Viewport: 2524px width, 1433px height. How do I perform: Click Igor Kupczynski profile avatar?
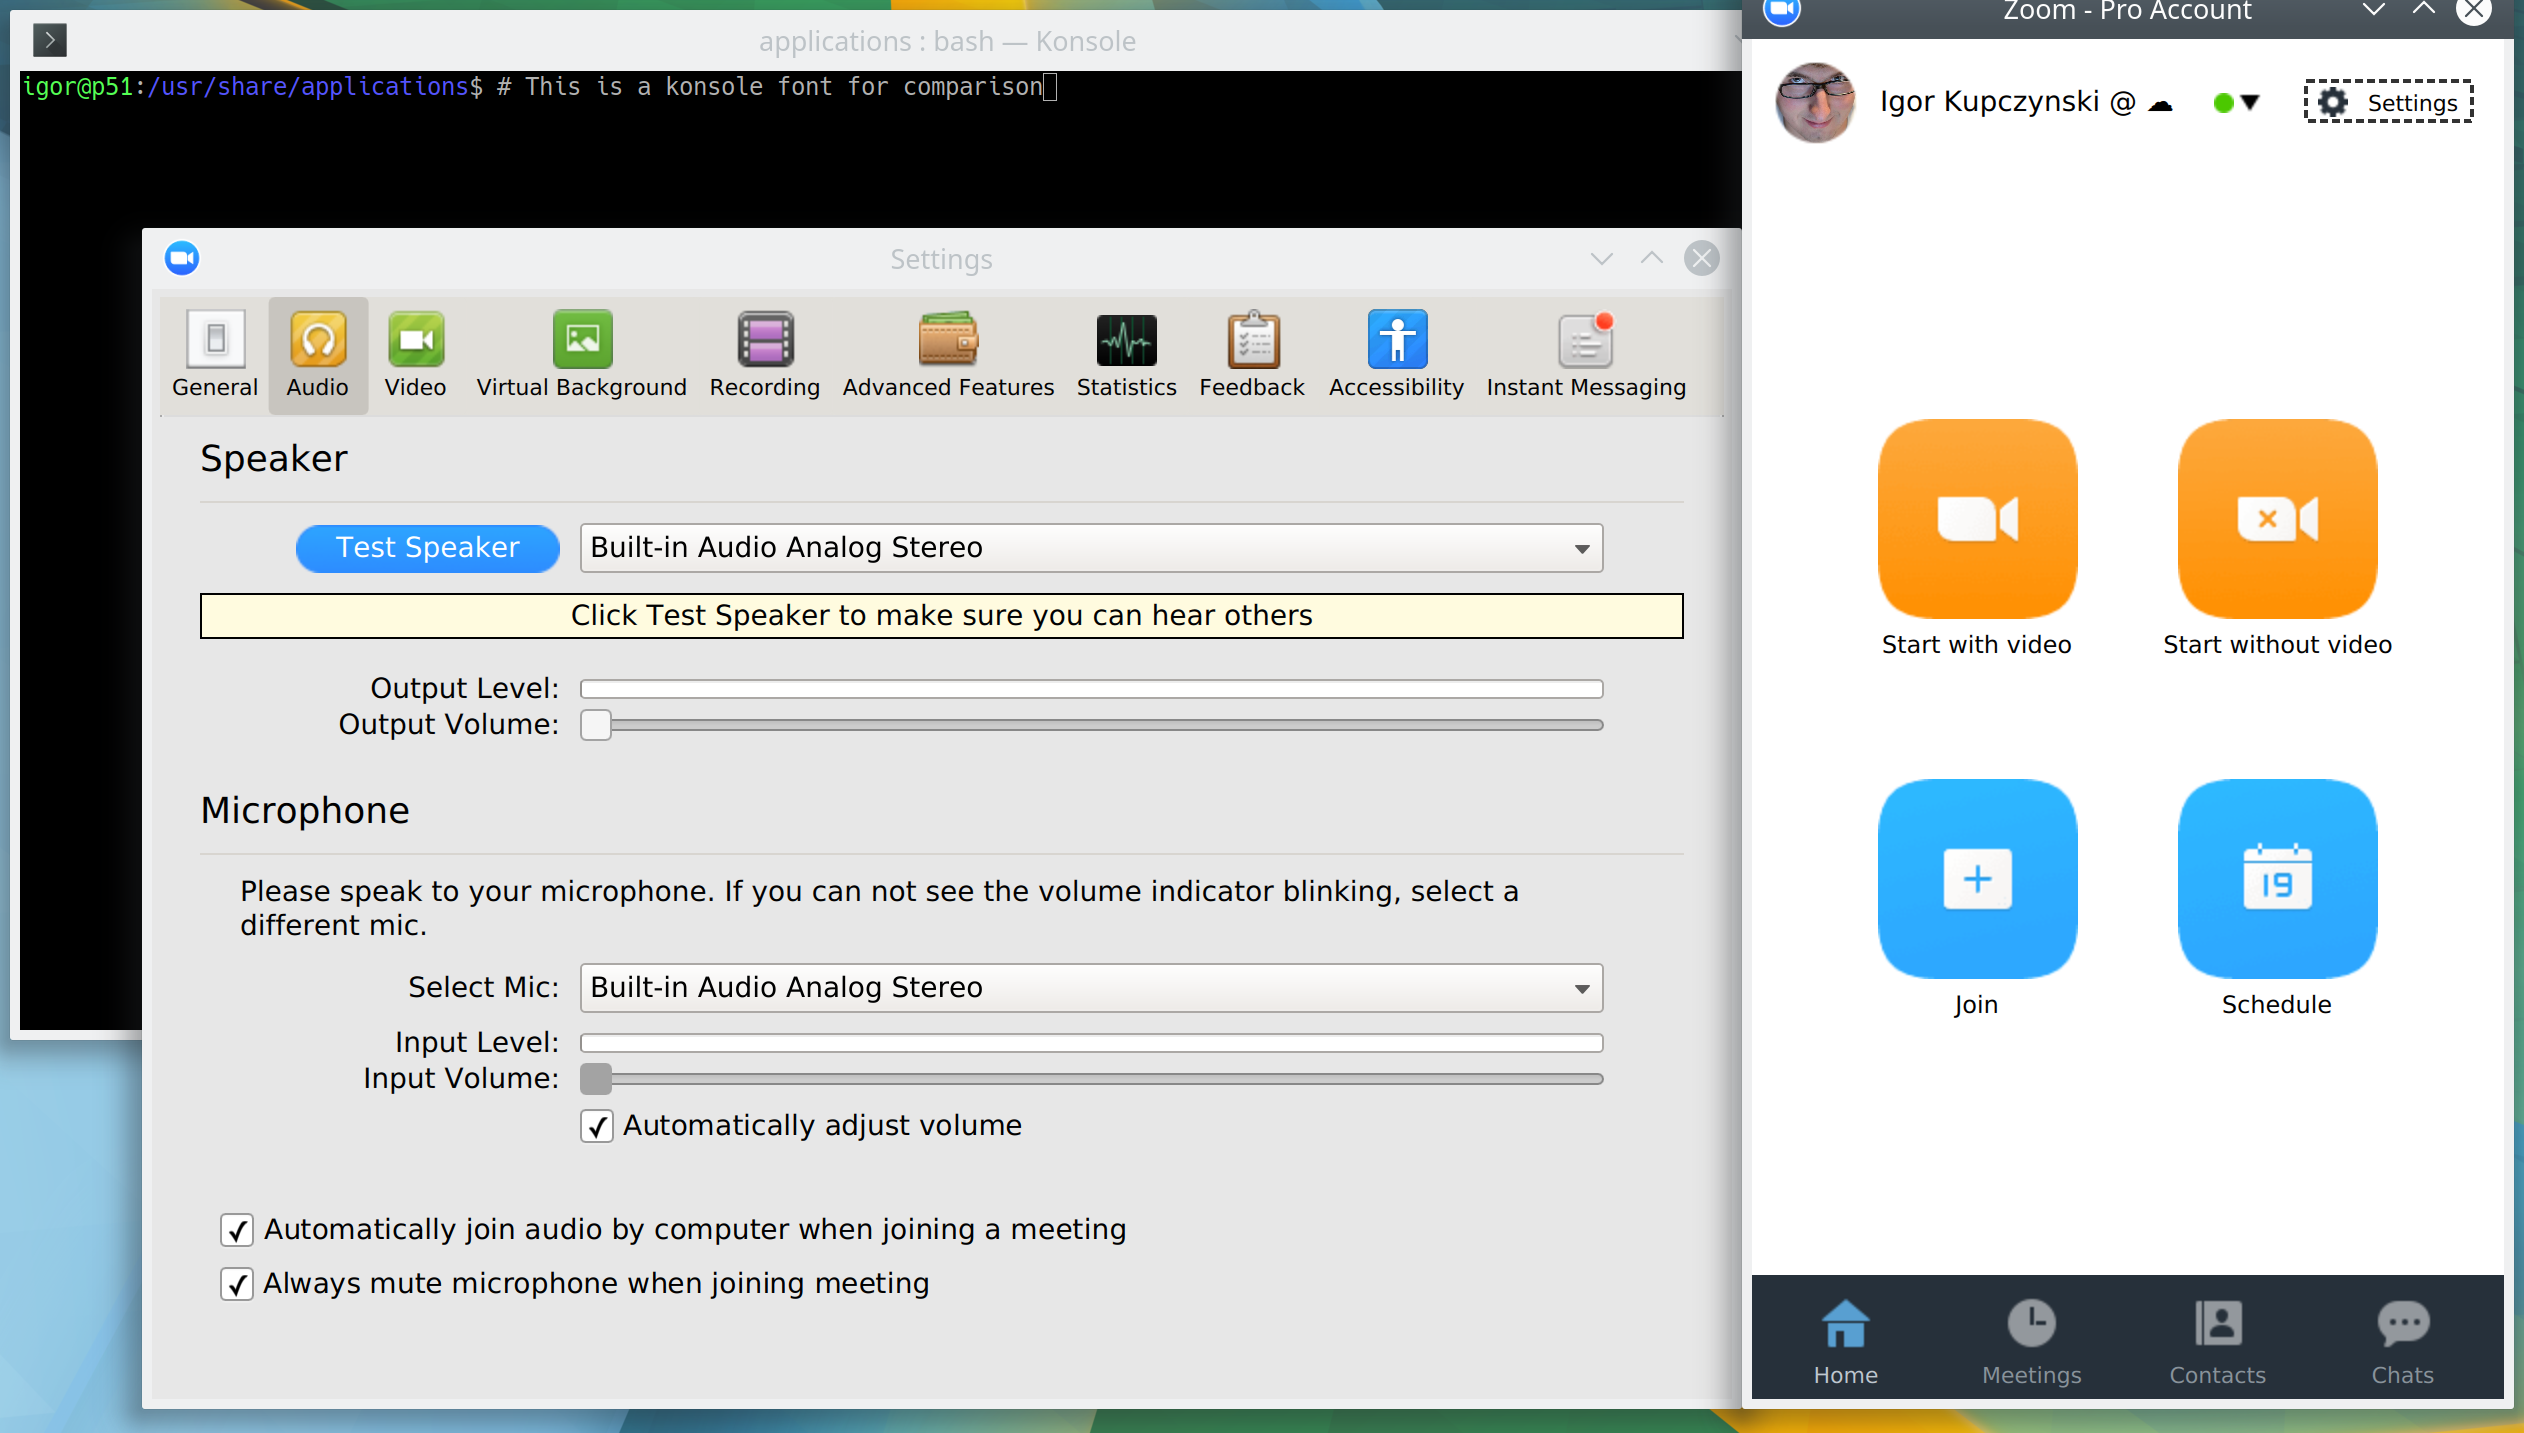[1815, 102]
